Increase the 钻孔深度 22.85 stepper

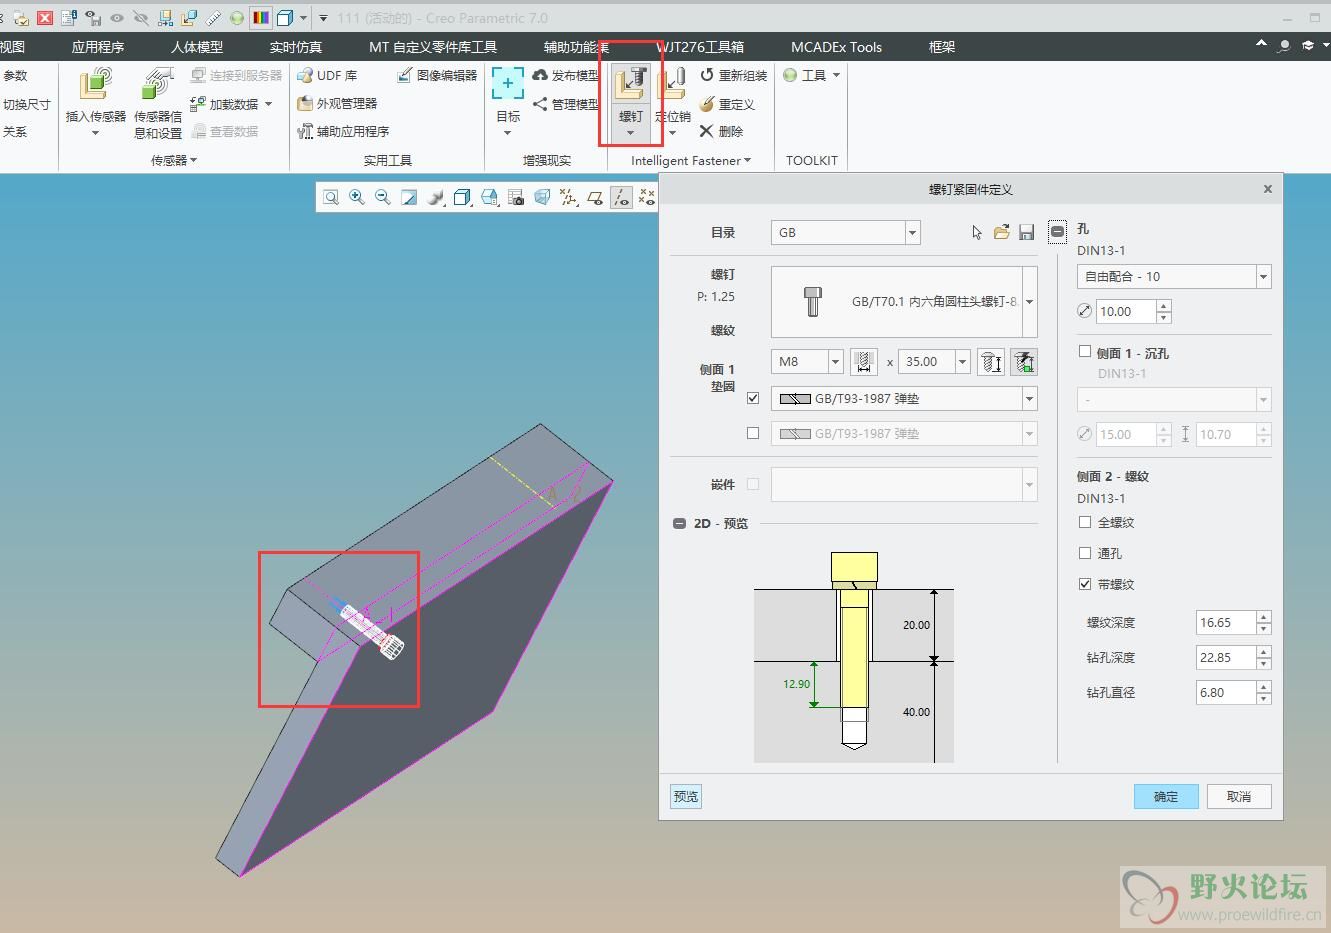pos(1264,652)
